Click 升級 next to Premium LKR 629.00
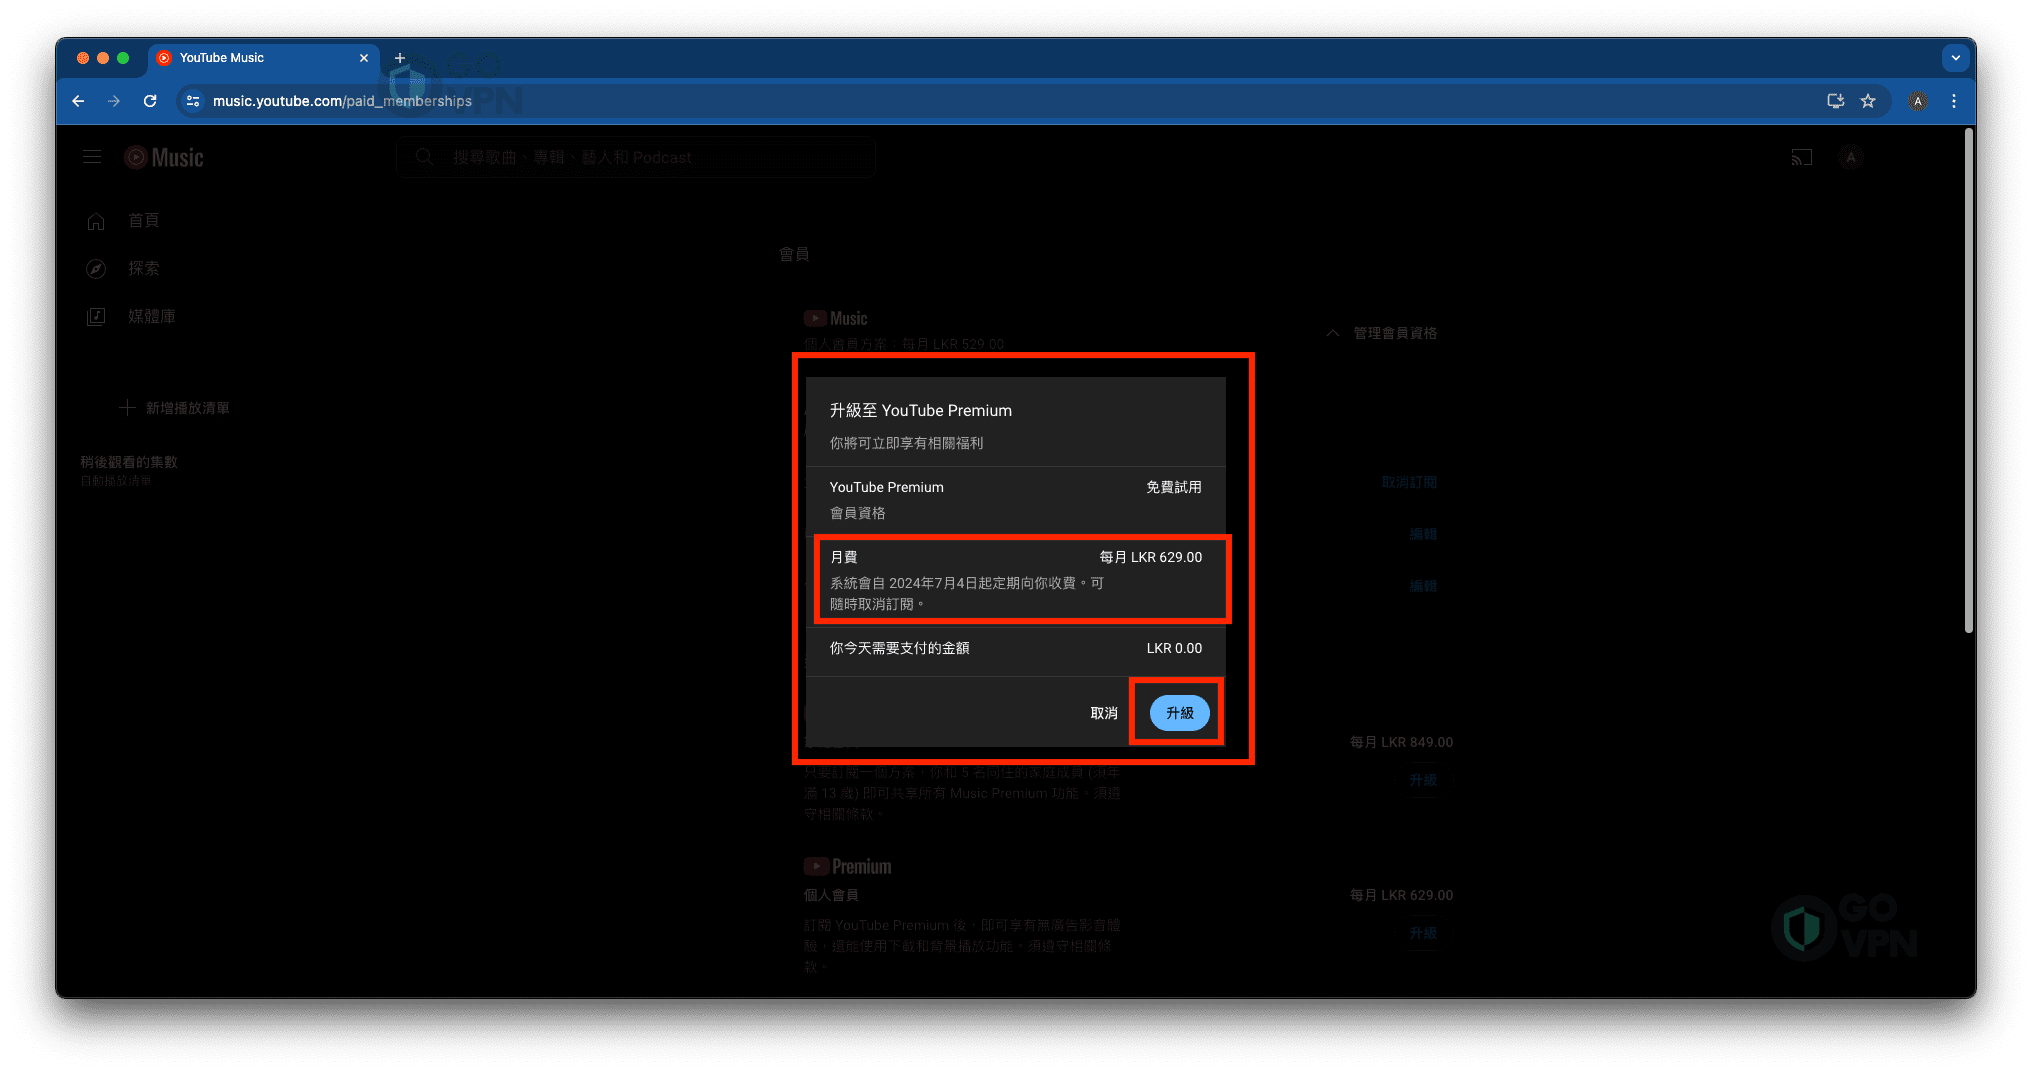 click(x=1423, y=933)
